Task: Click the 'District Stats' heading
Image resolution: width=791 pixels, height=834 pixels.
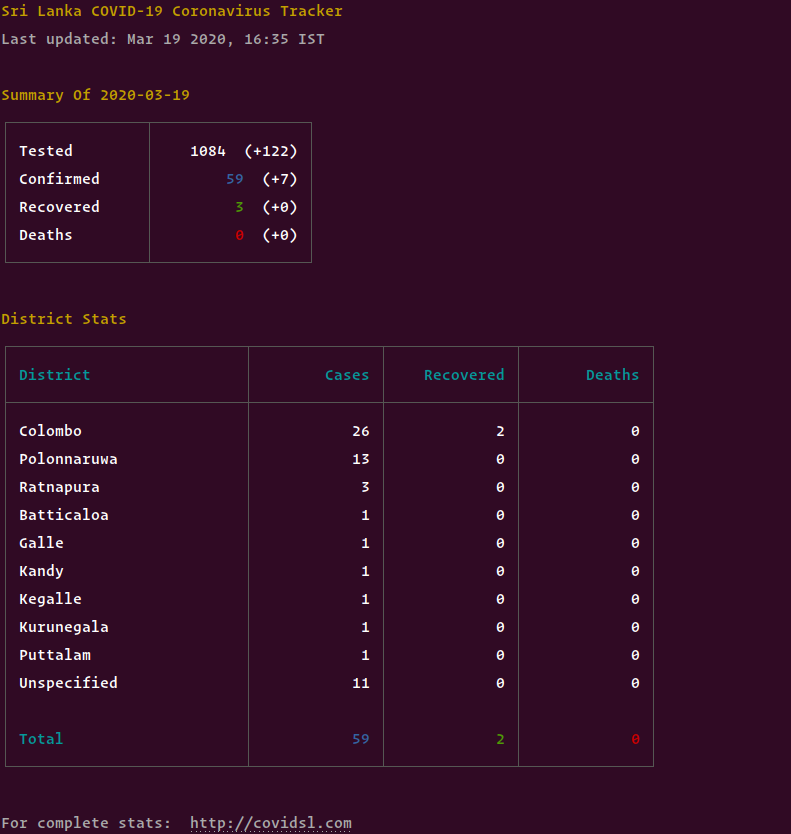Action: 64,319
